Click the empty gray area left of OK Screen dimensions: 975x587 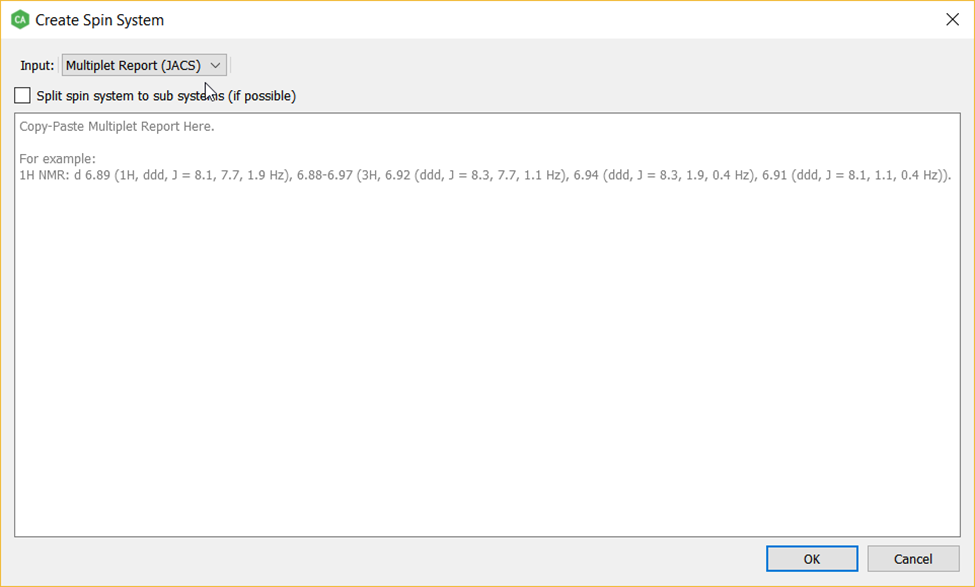(x=386, y=559)
